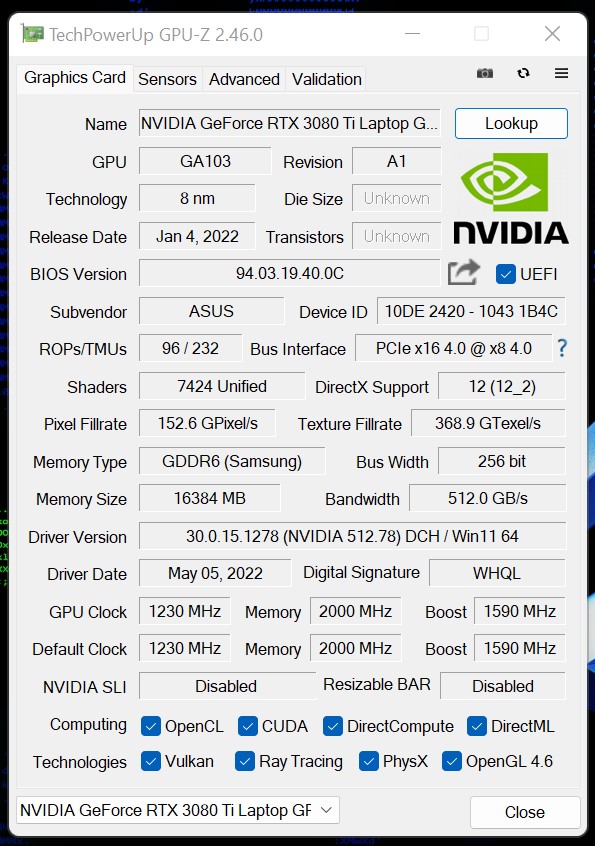Switch to the Advanced tab
595x846 pixels.
(244, 79)
